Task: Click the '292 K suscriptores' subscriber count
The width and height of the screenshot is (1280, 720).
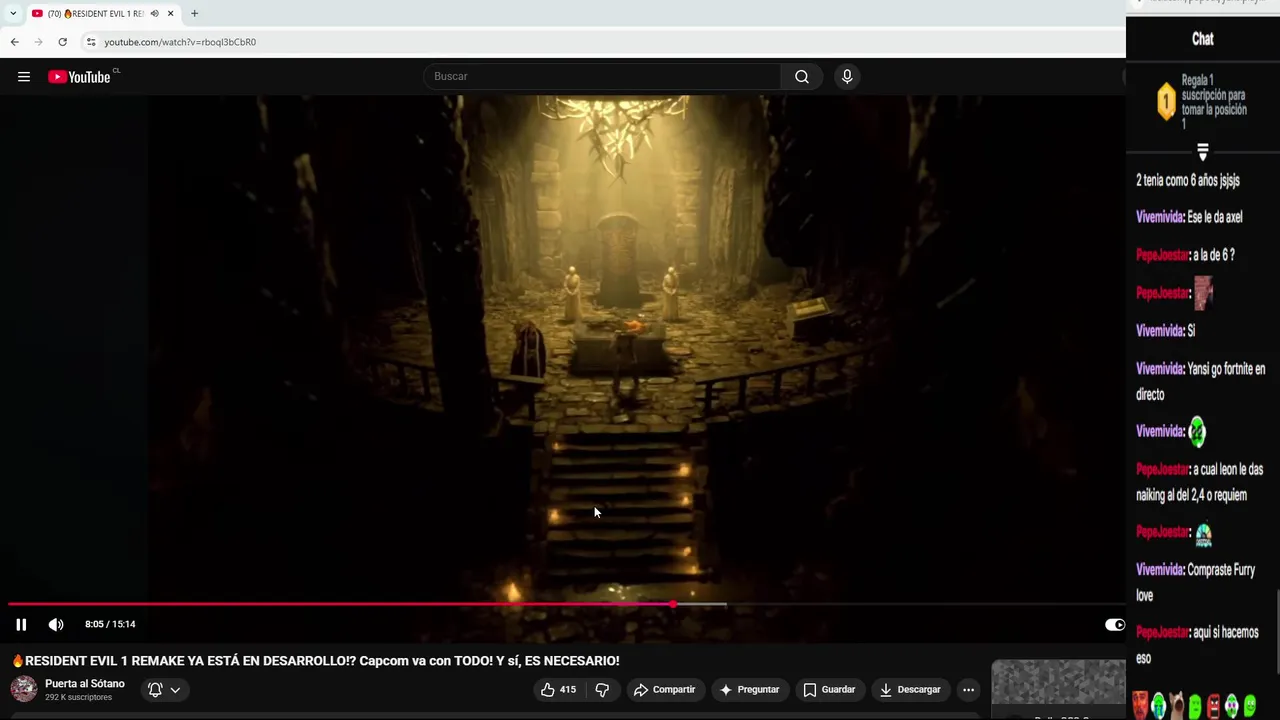Action: [x=78, y=698]
